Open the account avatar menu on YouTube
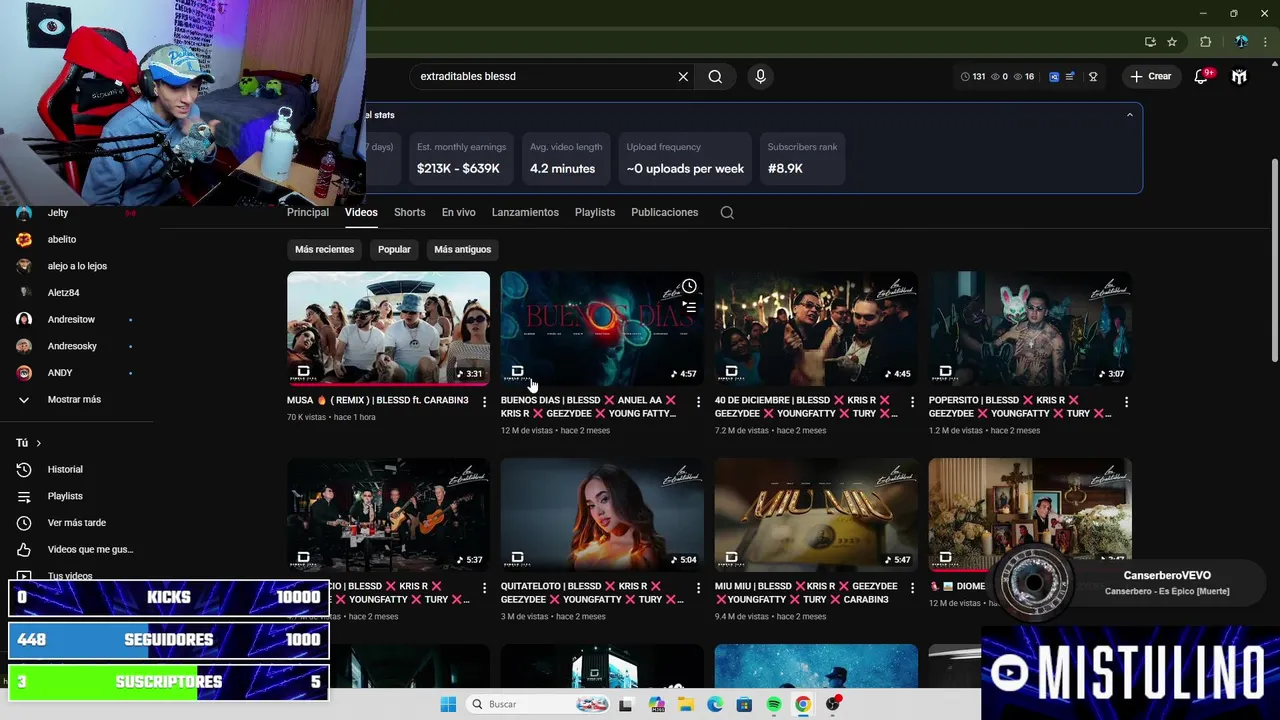This screenshot has width=1280, height=720. [1239, 76]
